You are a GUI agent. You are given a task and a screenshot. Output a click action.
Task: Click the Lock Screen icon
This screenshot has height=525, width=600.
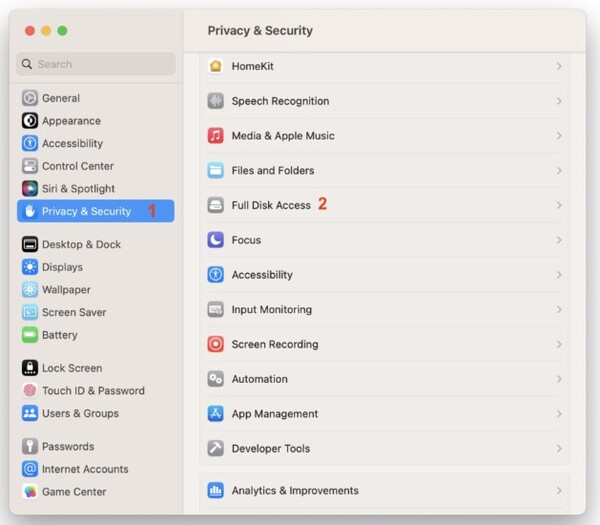(30, 368)
